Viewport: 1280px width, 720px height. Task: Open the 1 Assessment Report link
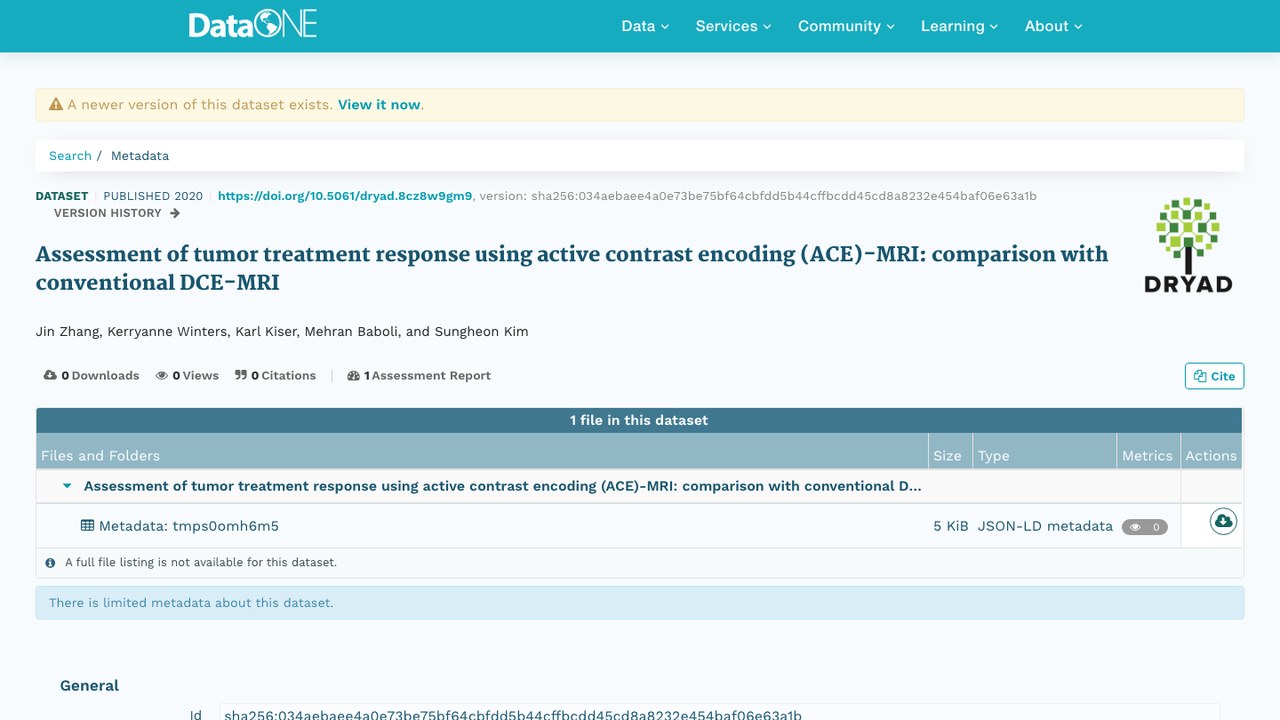click(x=419, y=376)
